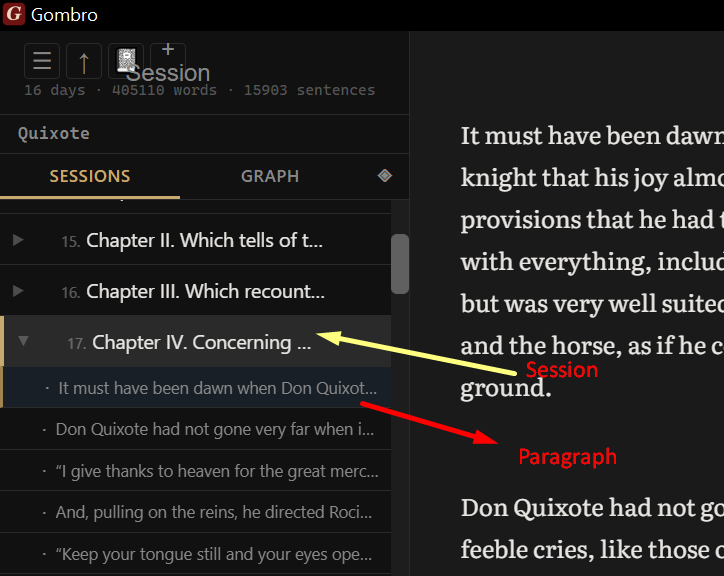
Task: Select paragraph 'And, pulling on the reins'
Action: (196, 512)
